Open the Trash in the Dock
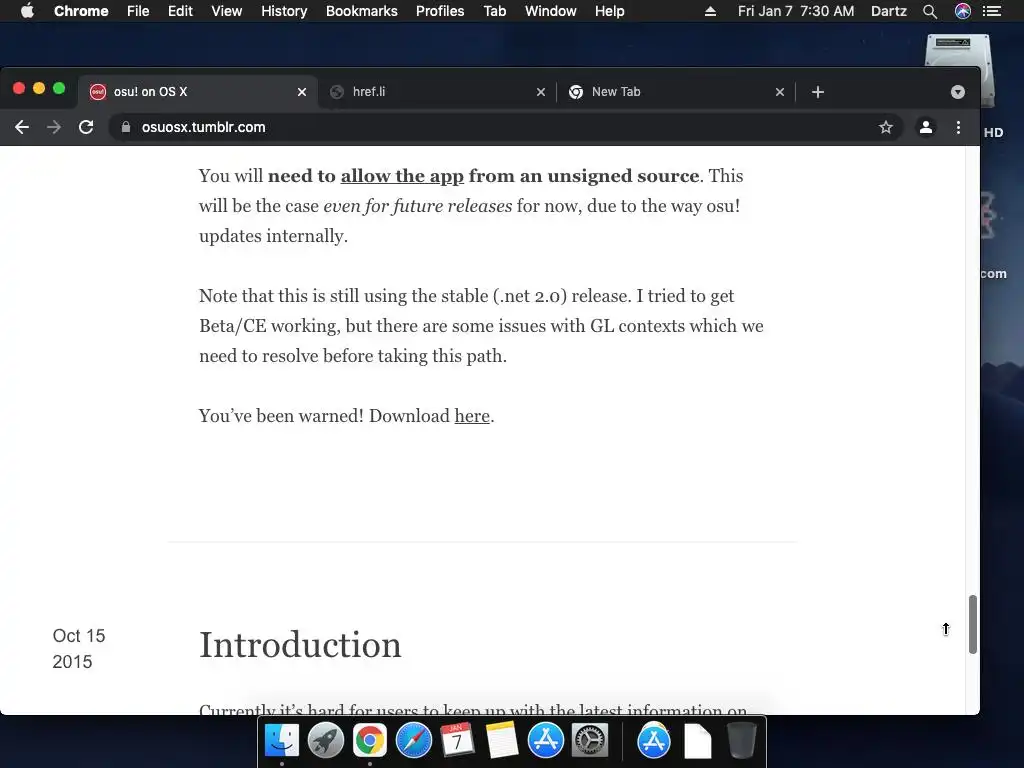Viewport: 1024px width, 768px height. coord(742,741)
